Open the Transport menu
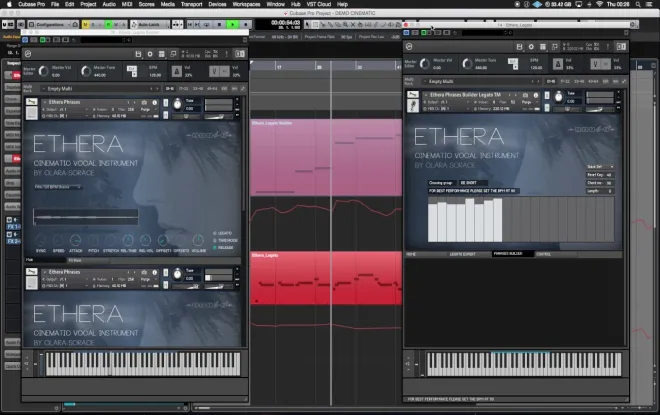 point(192,4)
